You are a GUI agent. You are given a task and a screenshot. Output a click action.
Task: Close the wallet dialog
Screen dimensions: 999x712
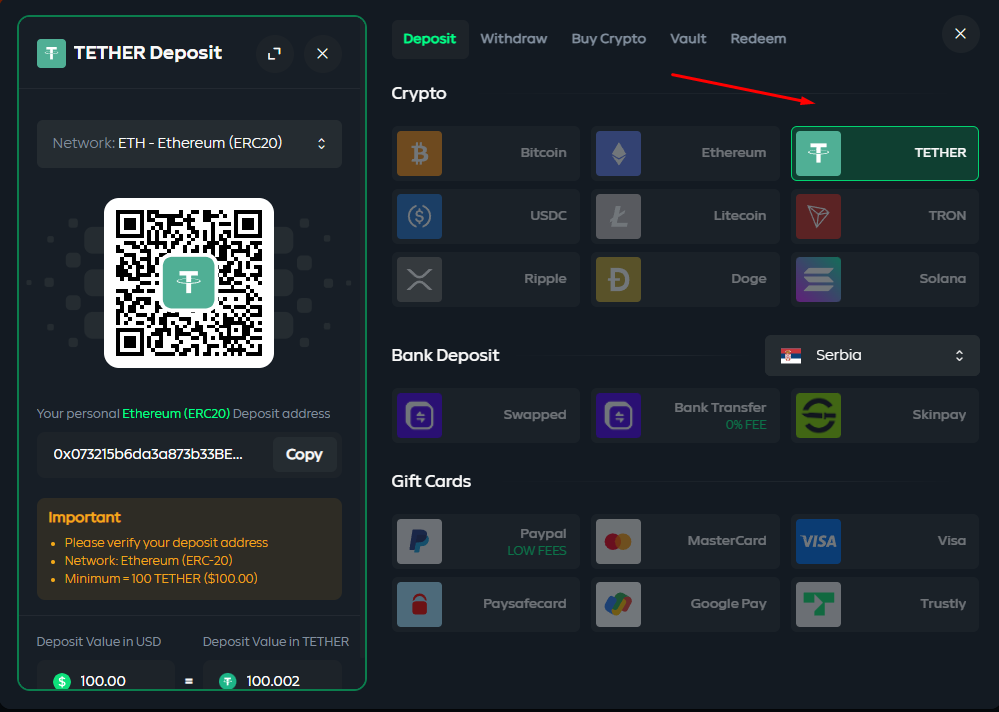tap(960, 34)
